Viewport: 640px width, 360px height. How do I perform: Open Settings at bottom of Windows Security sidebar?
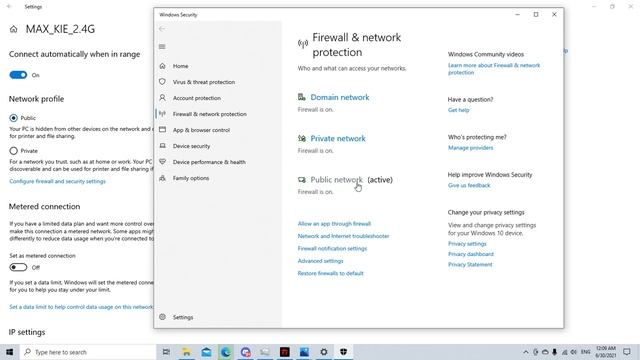[x=183, y=317]
